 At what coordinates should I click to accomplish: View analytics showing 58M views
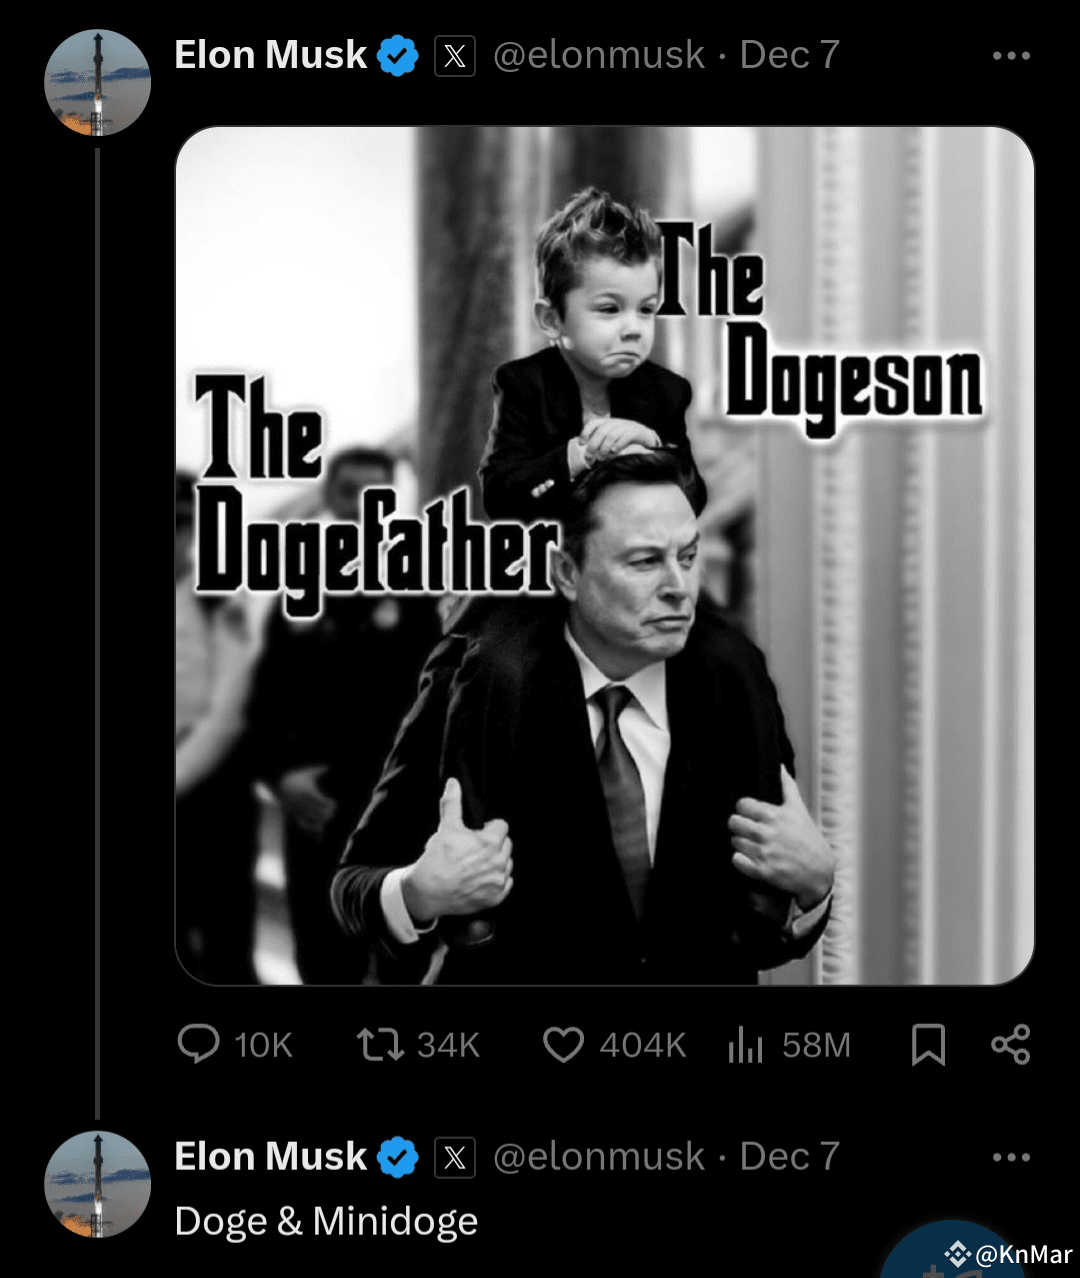pos(746,1045)
